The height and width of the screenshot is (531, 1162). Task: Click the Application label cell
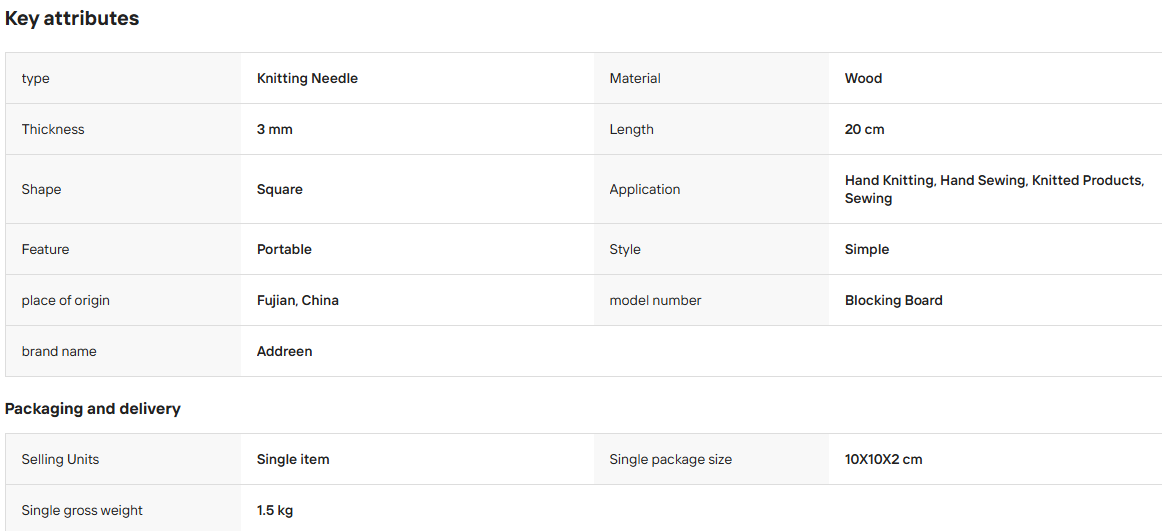coord(711,189)
